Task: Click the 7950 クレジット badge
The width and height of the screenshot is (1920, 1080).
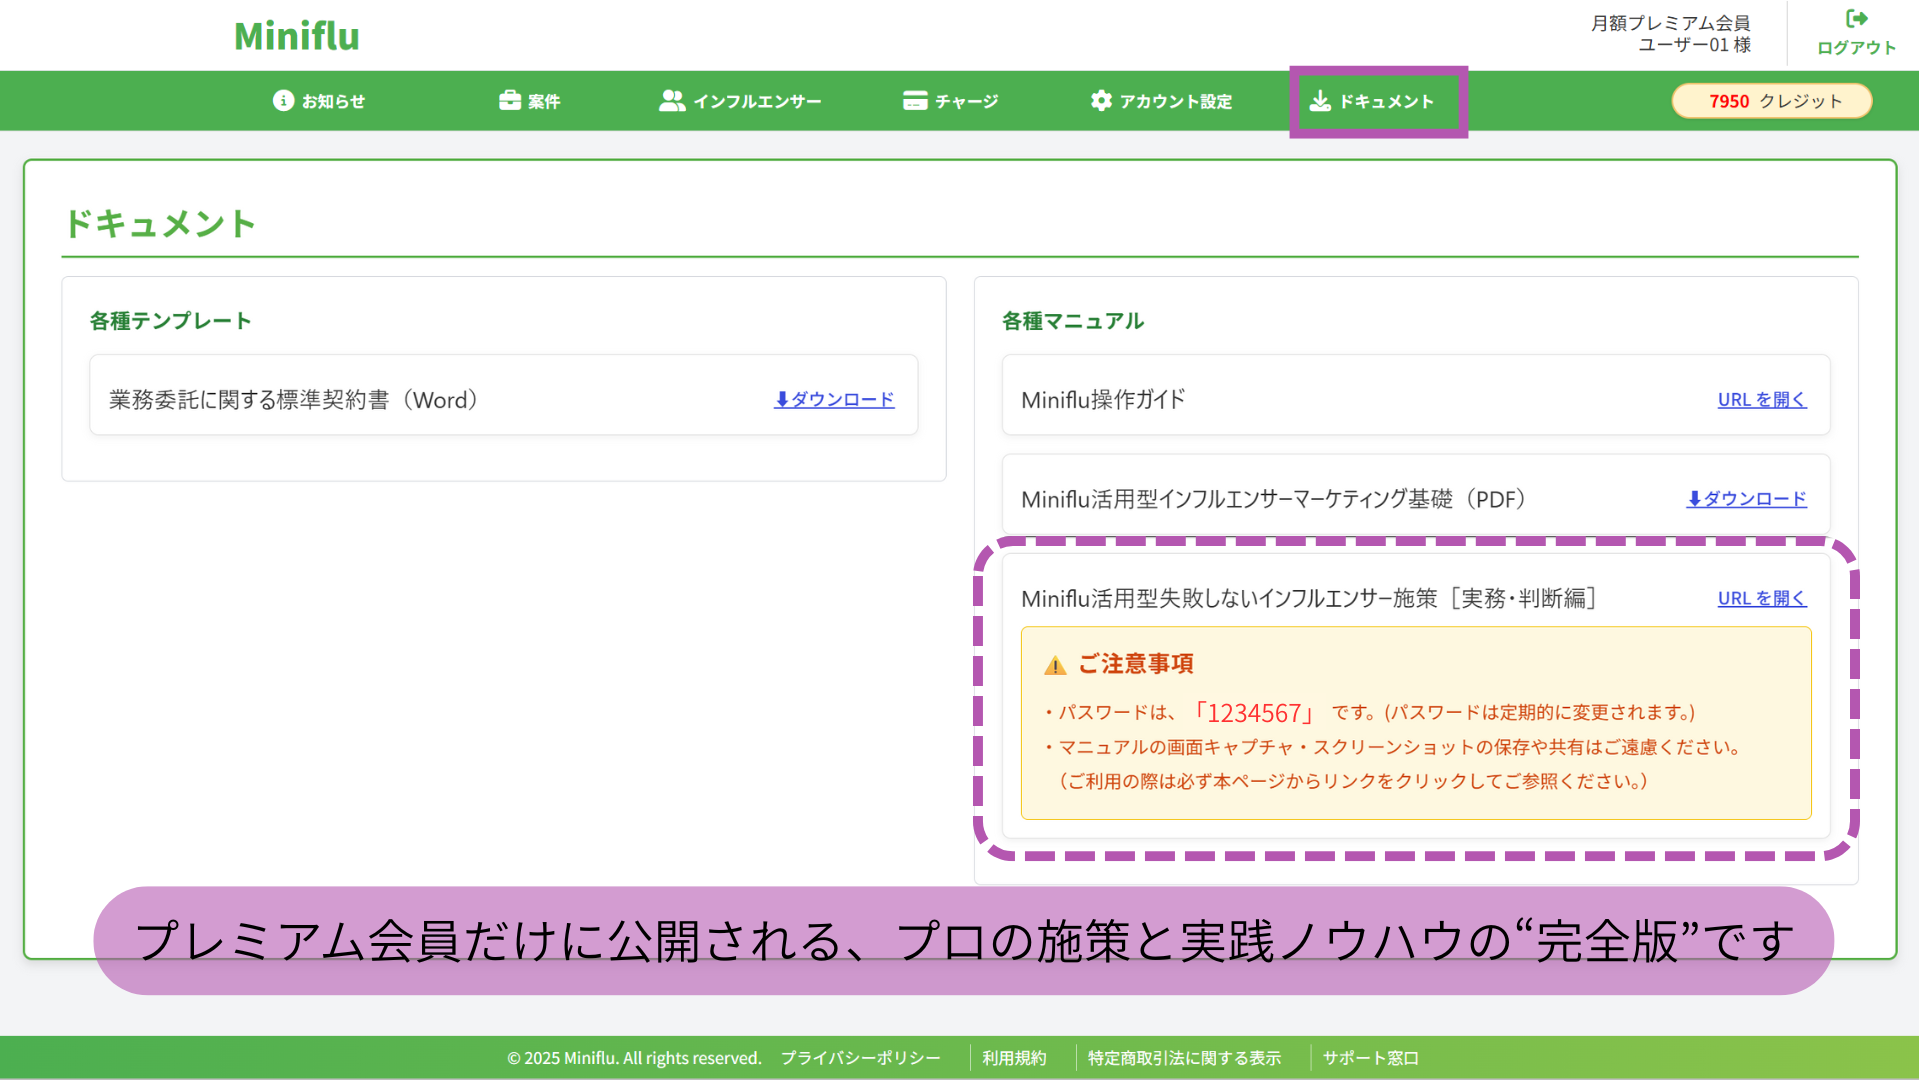Action: (x=1771, y=100)
